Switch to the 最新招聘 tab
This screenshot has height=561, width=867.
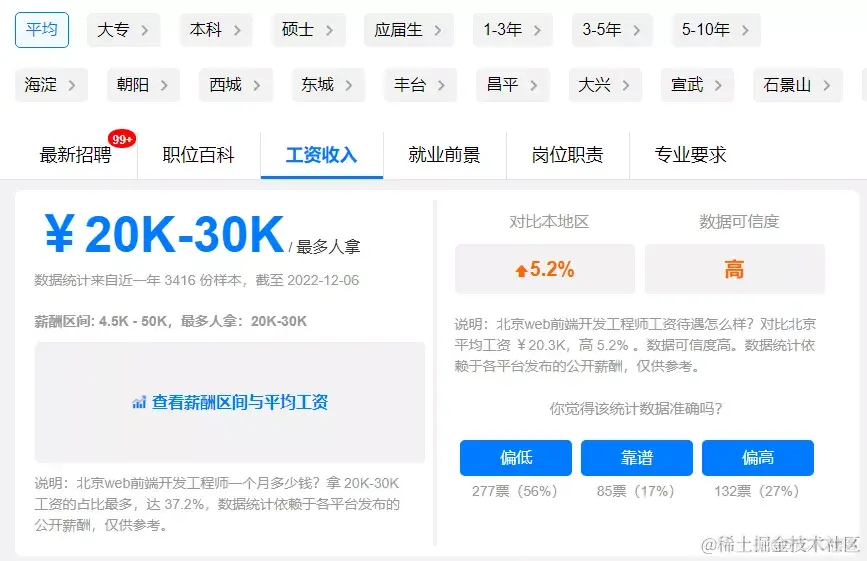tap(76, 155)
